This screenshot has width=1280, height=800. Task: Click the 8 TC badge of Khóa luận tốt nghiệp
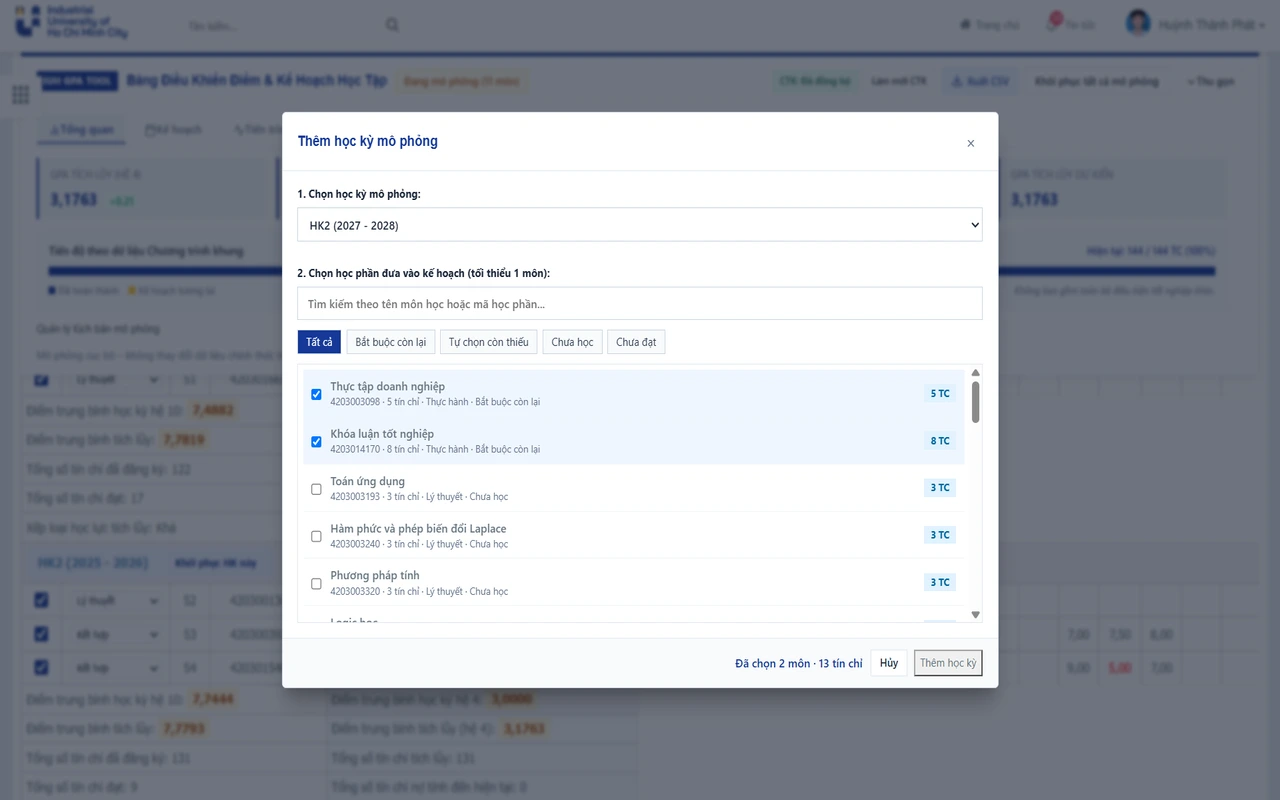pyautogui.click(x=940, y=440)
